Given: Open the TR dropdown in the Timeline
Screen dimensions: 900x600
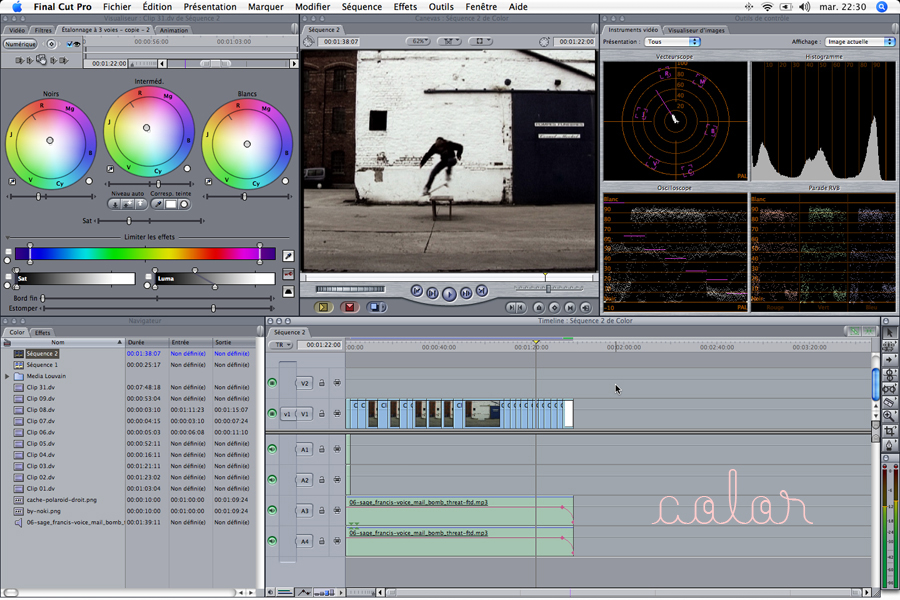Looking at the screenshot, I should click(281, 345).
